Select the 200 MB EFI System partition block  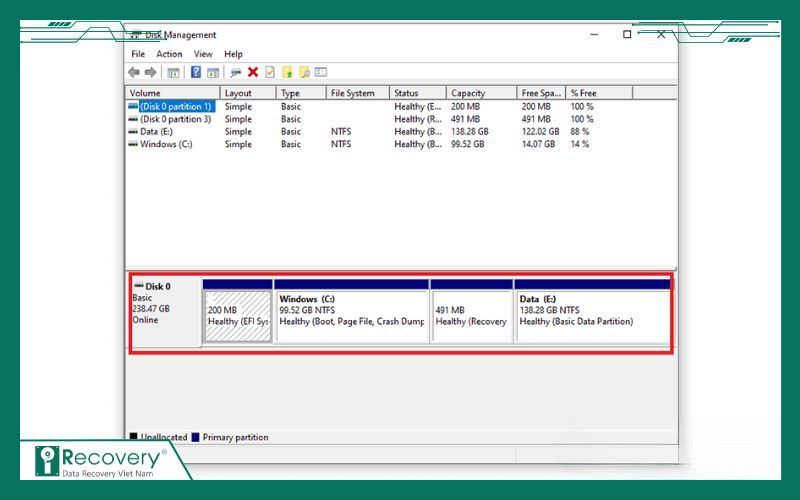click(x=238, y=316)
